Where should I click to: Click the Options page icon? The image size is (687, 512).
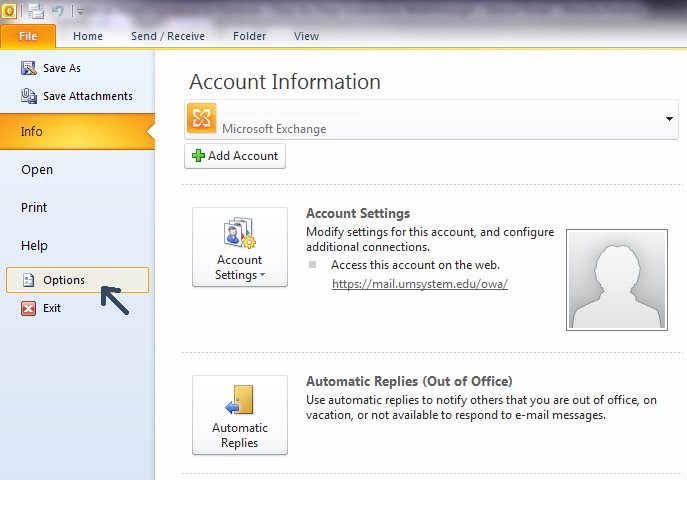click(28, 280)
